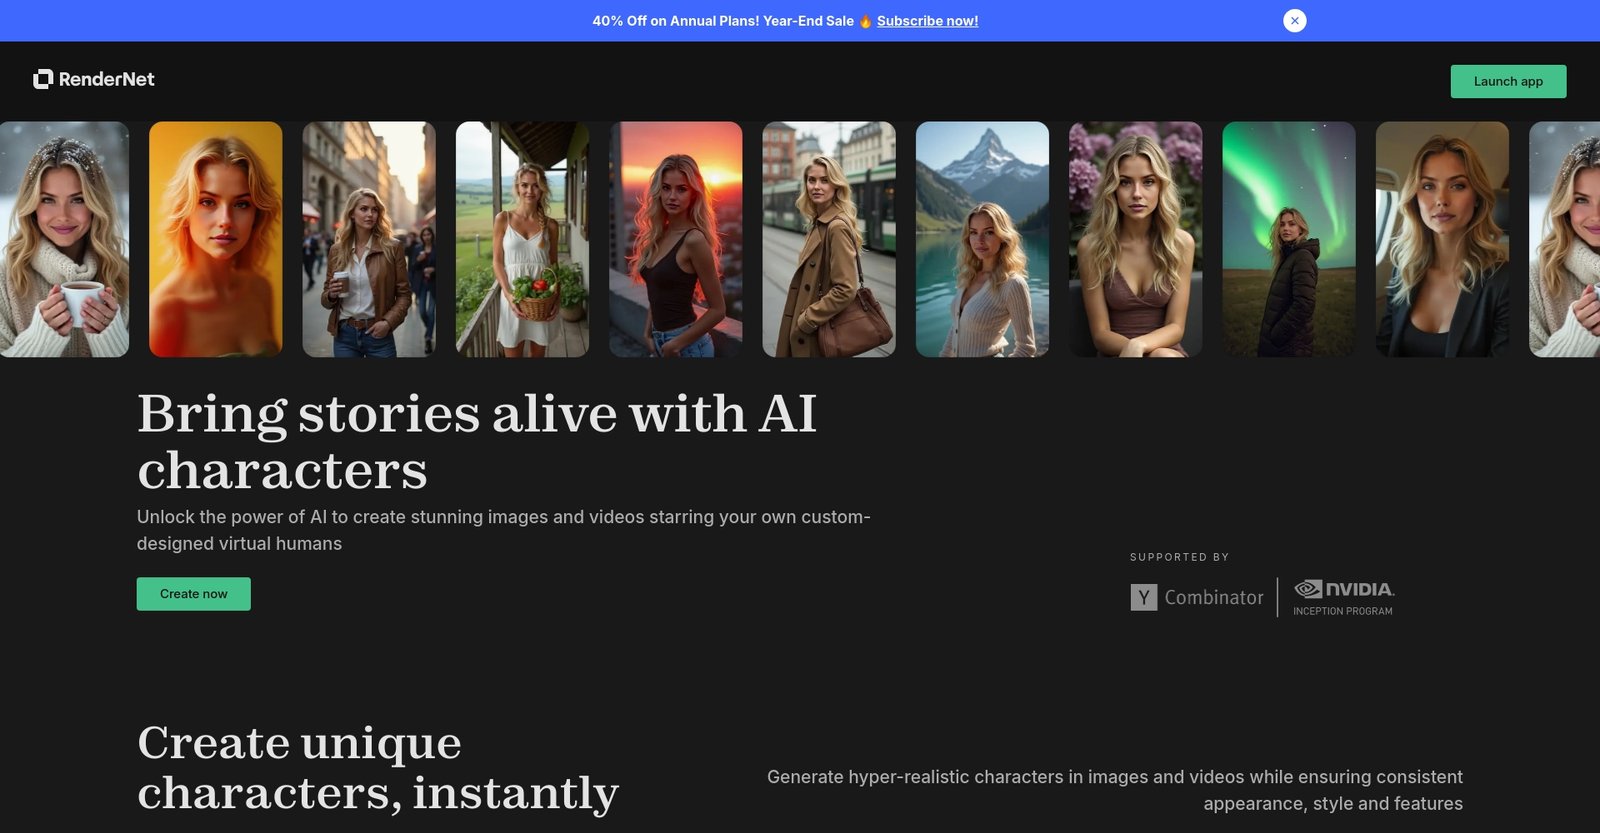Screen dimensions: 1600x833
Task: Close the Year-End Sale banner
Action: click(1294, 20)
